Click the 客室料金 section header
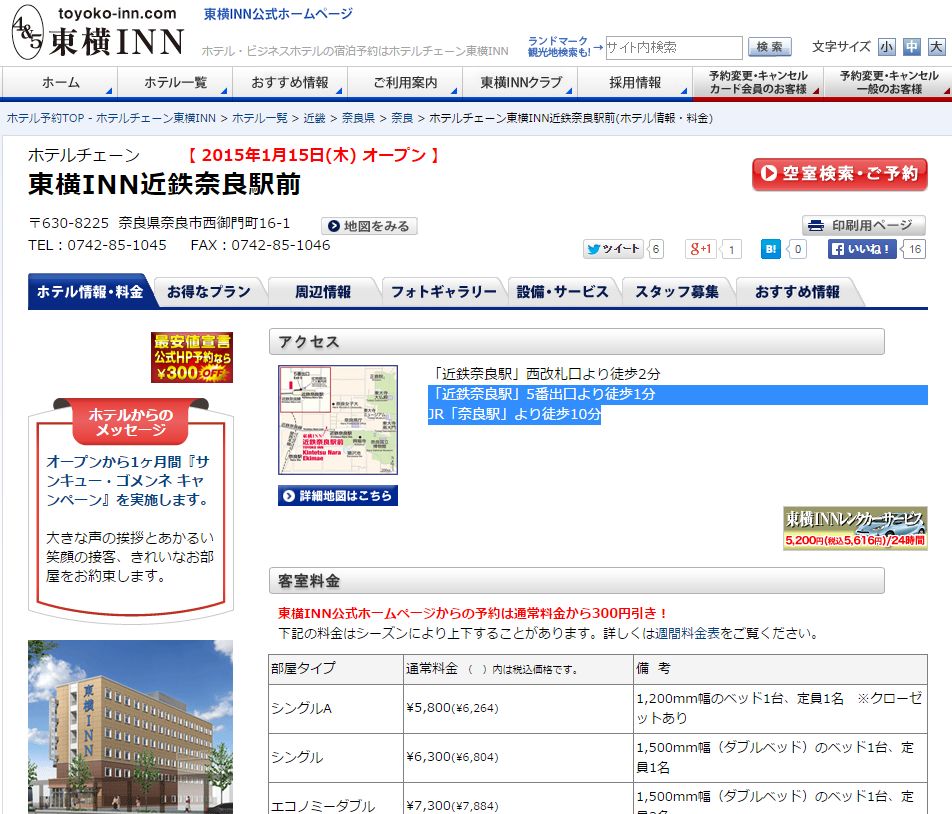This screenshot has width=952, height=814. pyautogui.click(x=577, y=581)
